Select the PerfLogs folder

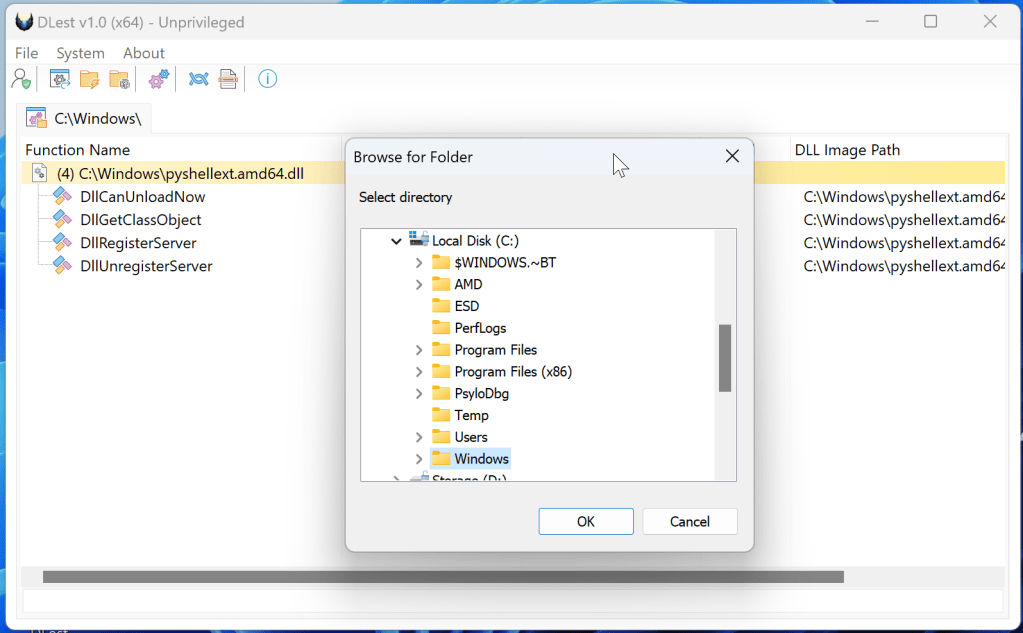pos(480,328)
